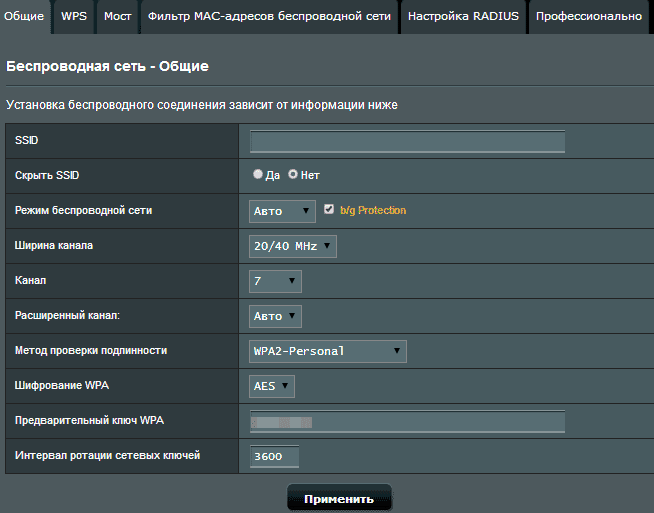The height and width of the screenshot is (513, 654).
Task: Click the Применить button
Action: 339,498
